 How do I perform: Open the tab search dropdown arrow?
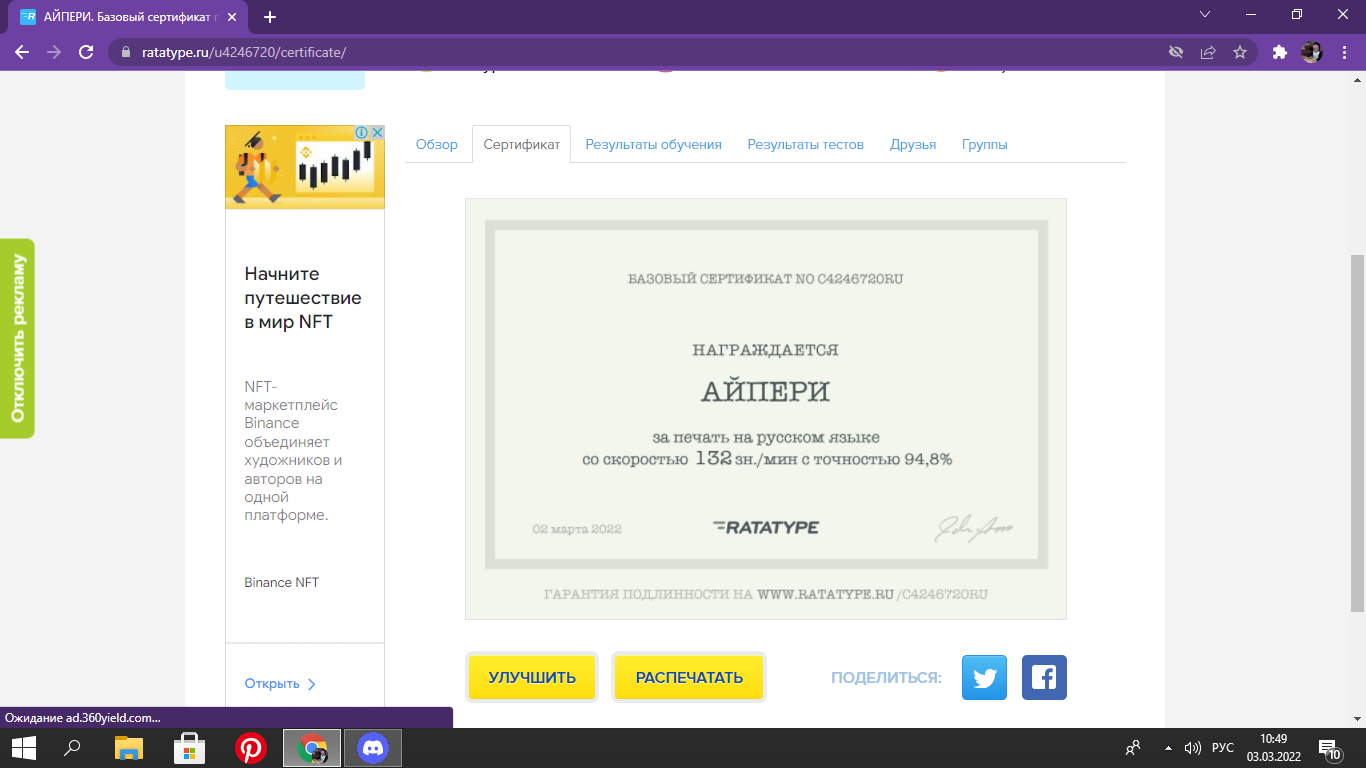1205,15
